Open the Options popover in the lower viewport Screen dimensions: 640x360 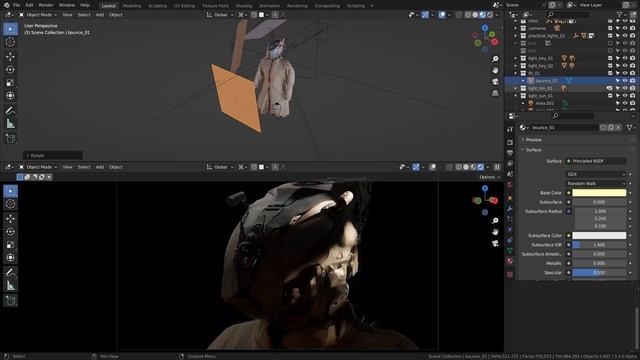pyautogui.click(x=489, y=177)
